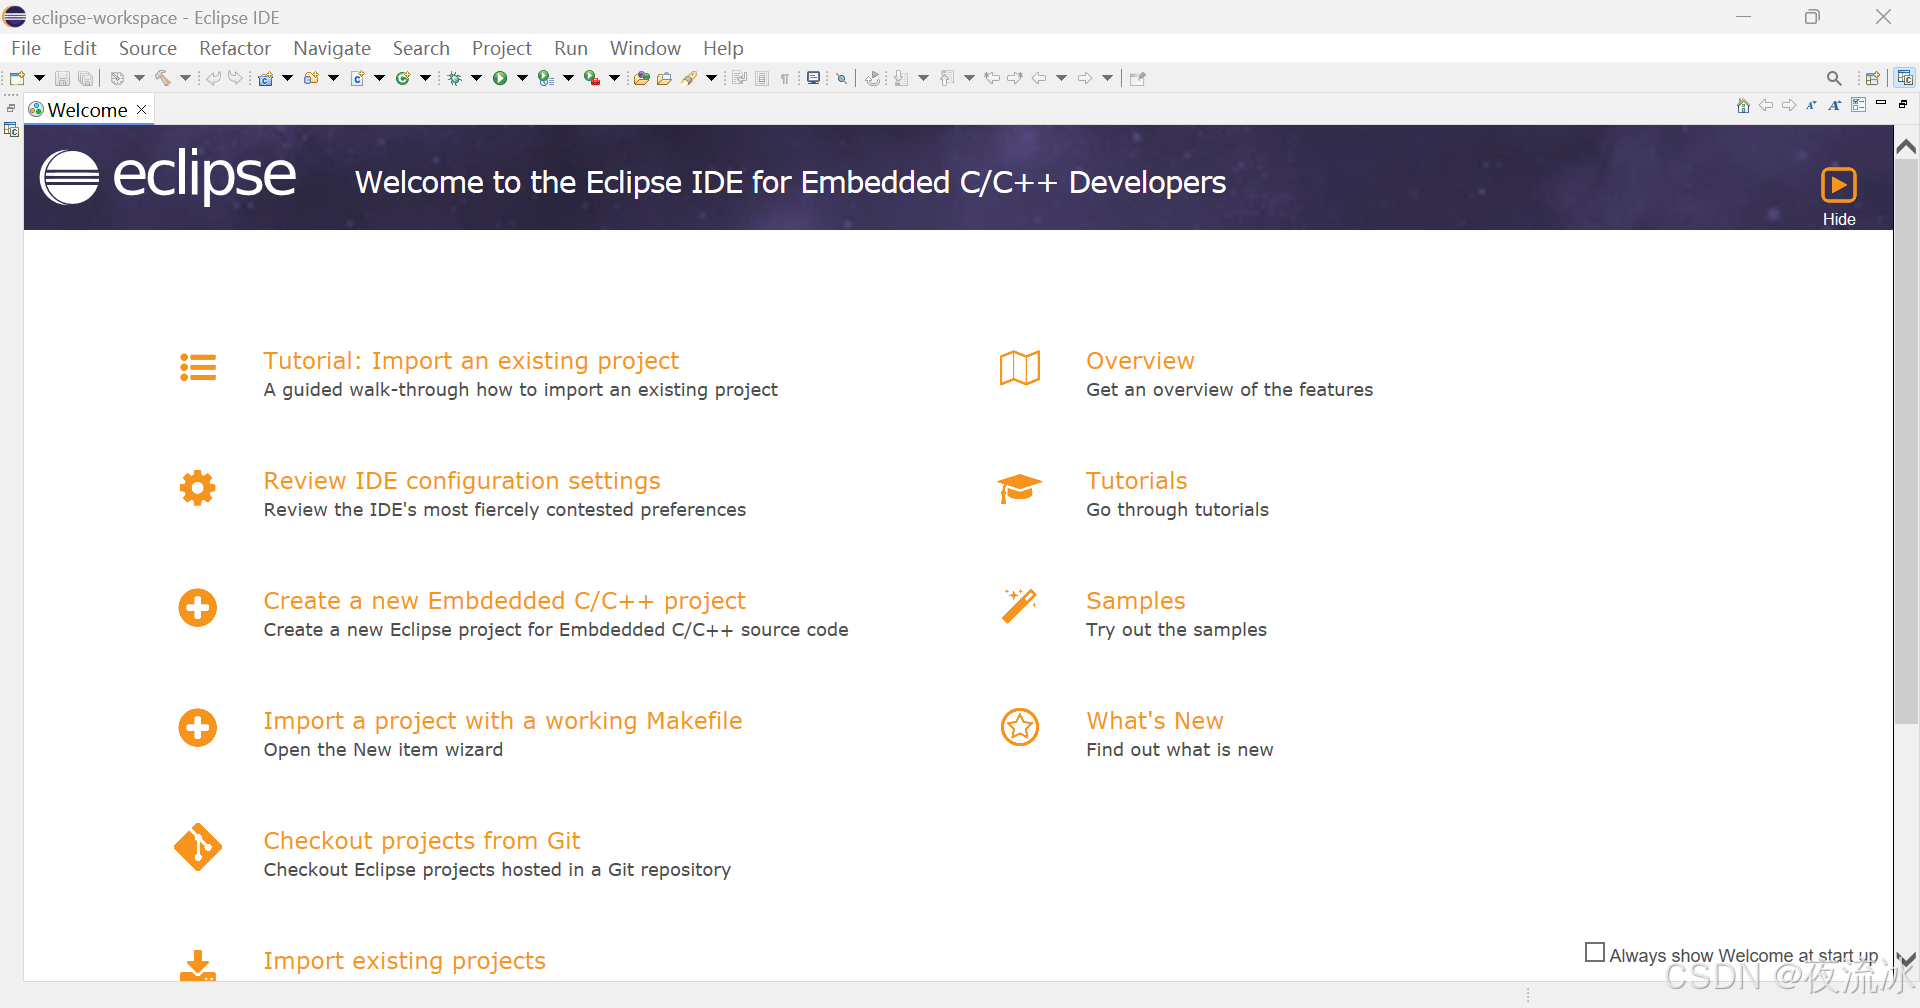Open the File menu
1920x1008 pixels.
click(x=26, y=48)
